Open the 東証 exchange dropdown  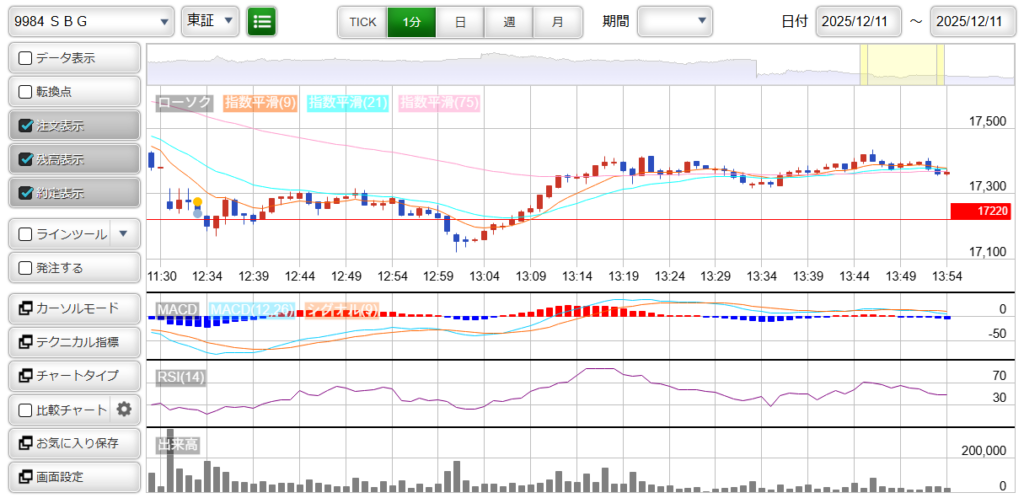(211, 21)
